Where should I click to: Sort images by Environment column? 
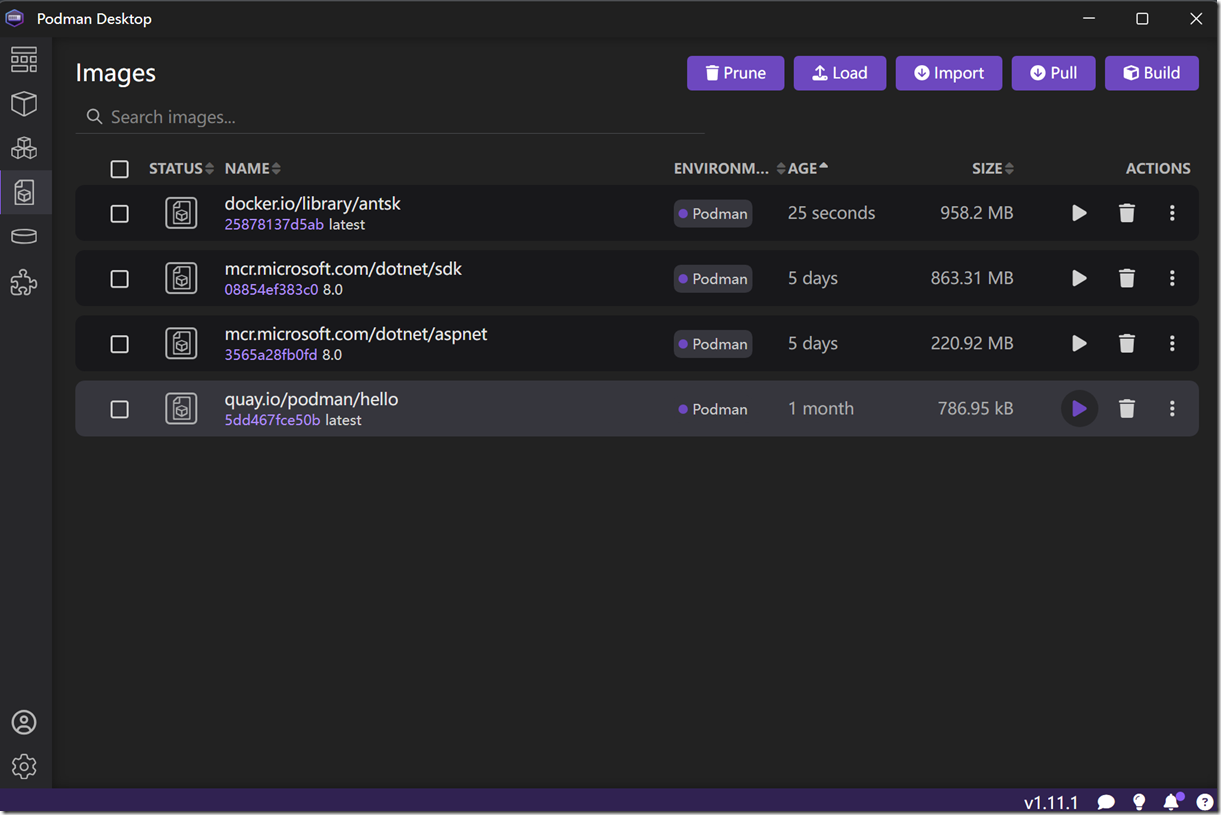click(729, 168)
